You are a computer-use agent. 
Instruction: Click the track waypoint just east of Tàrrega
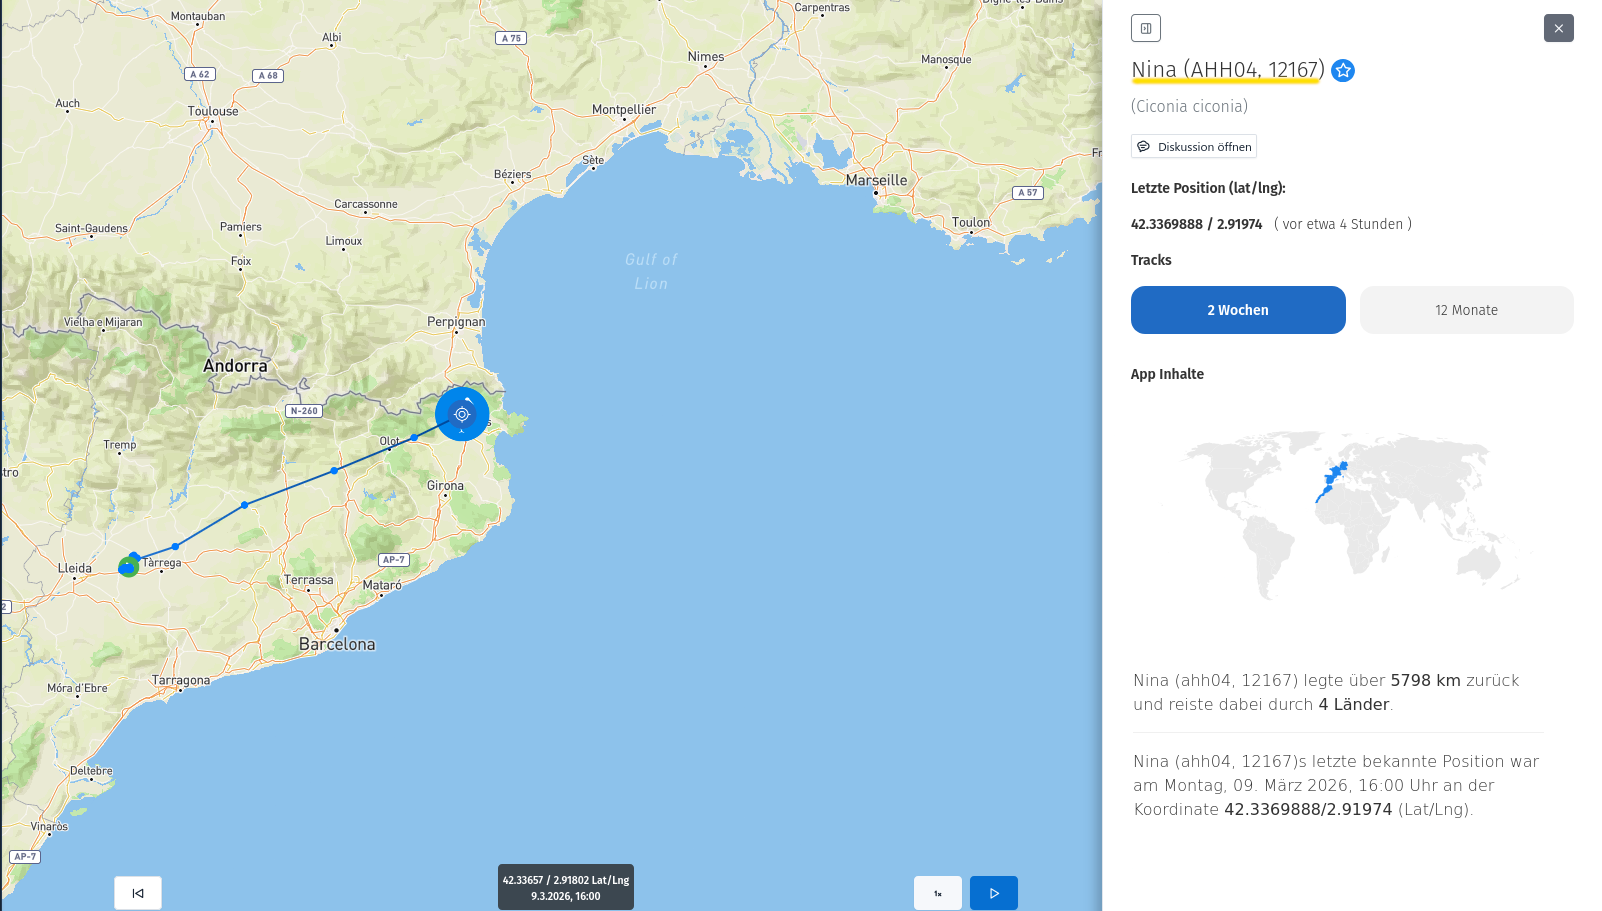pyautogui.click(x=176, y=546)
